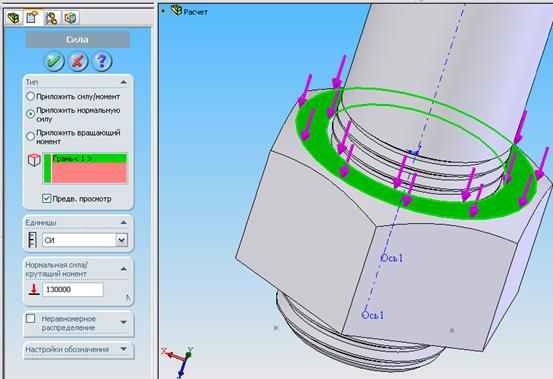The width and height of the screenshot is (553, 379).
Task: Enable 'Неравномерное распределение' checkbox
Action: [x=31, y=319]
